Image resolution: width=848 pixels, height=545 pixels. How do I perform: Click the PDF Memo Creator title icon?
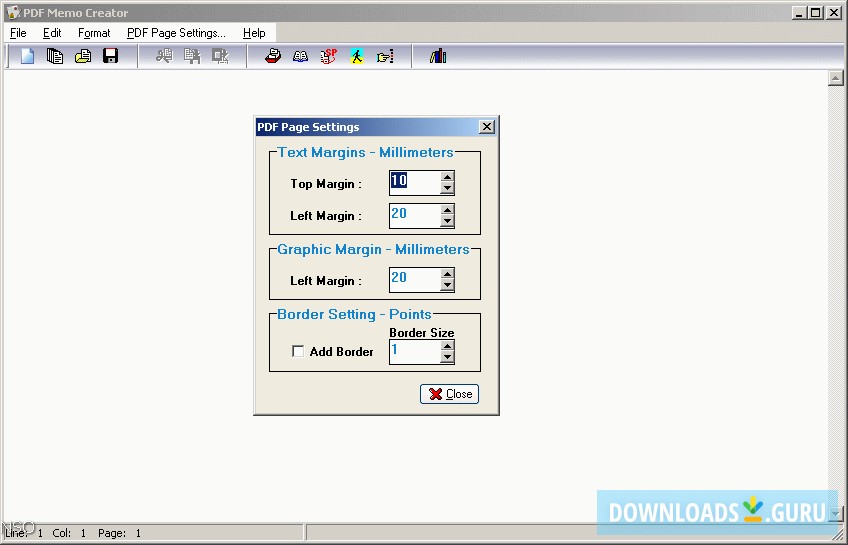point(13,12)
